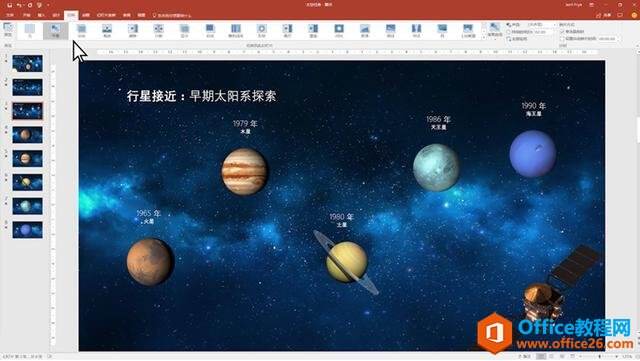This screenshot has width=640, height=361.
Task: Select slide 4 thumbnail with Mars
Action: tap(27, 135)
